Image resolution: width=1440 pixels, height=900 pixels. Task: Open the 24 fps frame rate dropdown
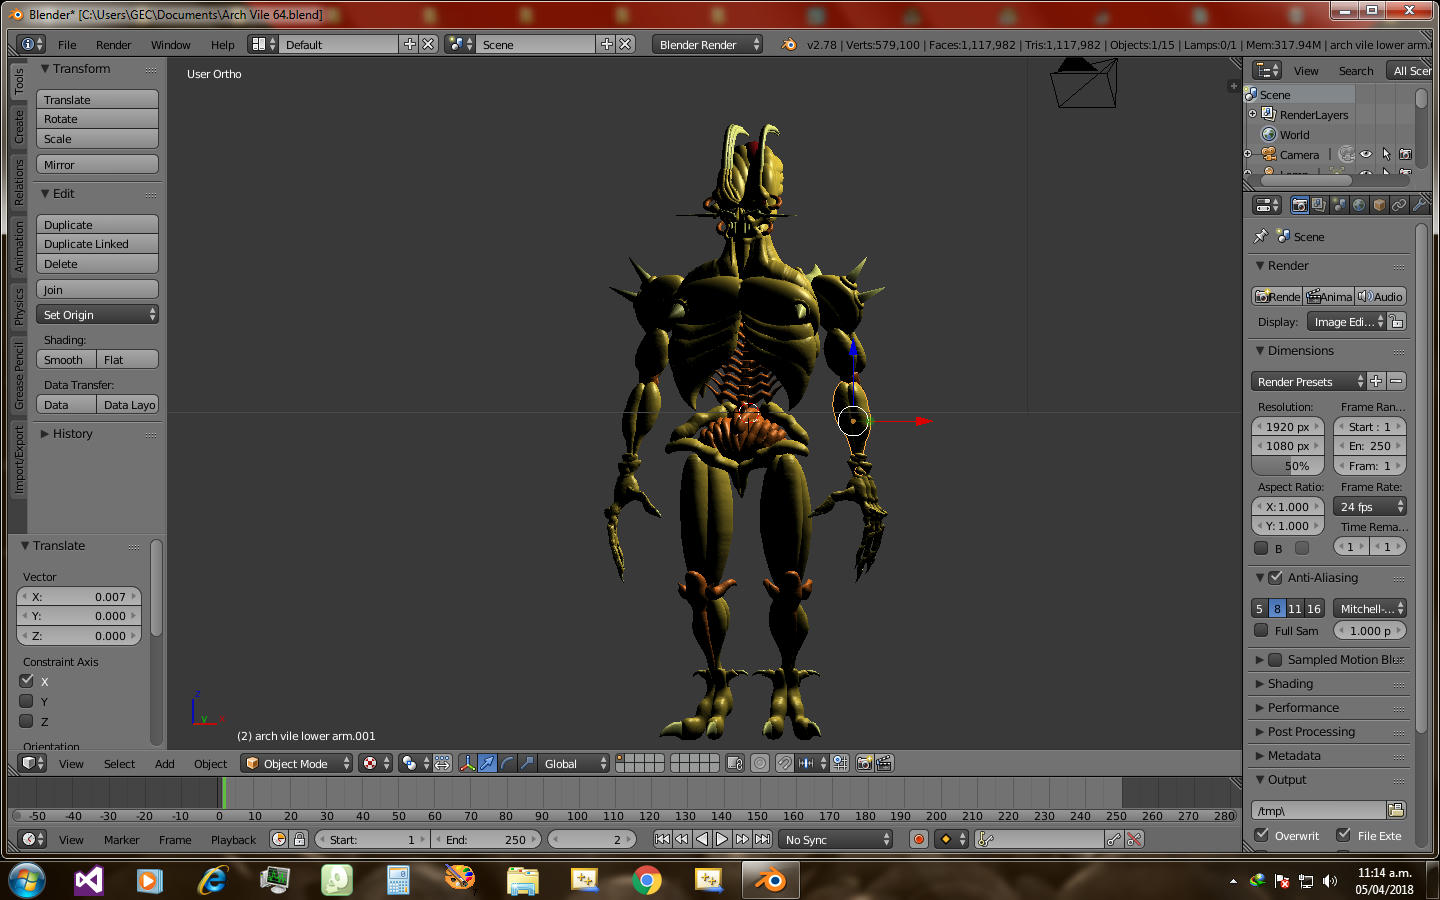pos(1370,506)
